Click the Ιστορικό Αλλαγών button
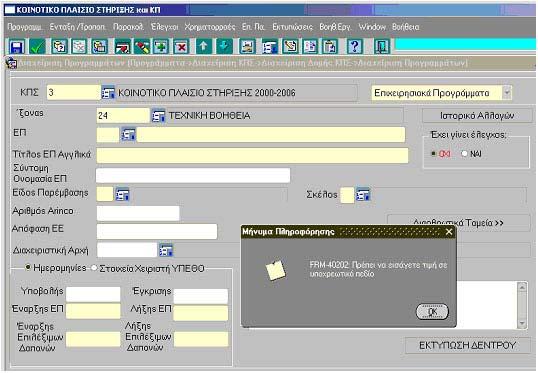The width and height of the screenshot is (538, 373). tap(477, 116)
